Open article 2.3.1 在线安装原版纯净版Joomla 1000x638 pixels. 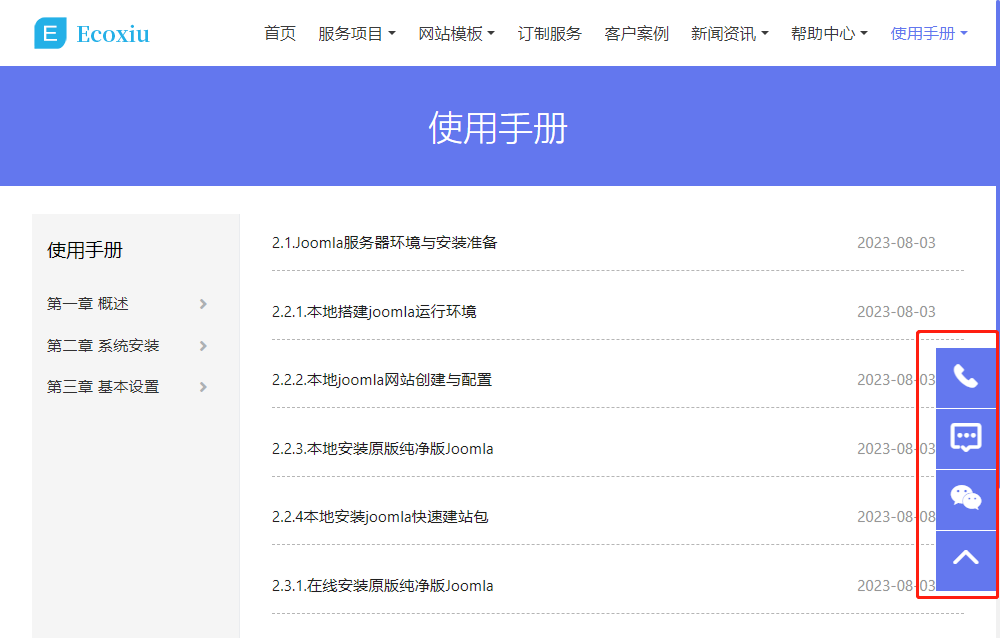383,586
